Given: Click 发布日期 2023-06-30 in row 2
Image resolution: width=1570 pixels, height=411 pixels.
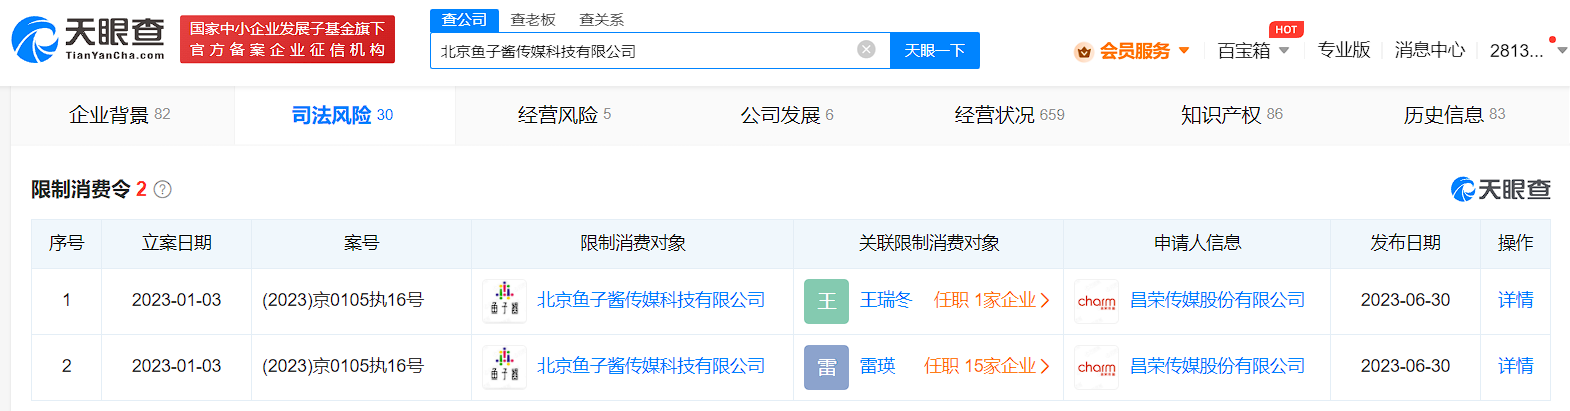Looking at the screenshot, I should 1405,366.
